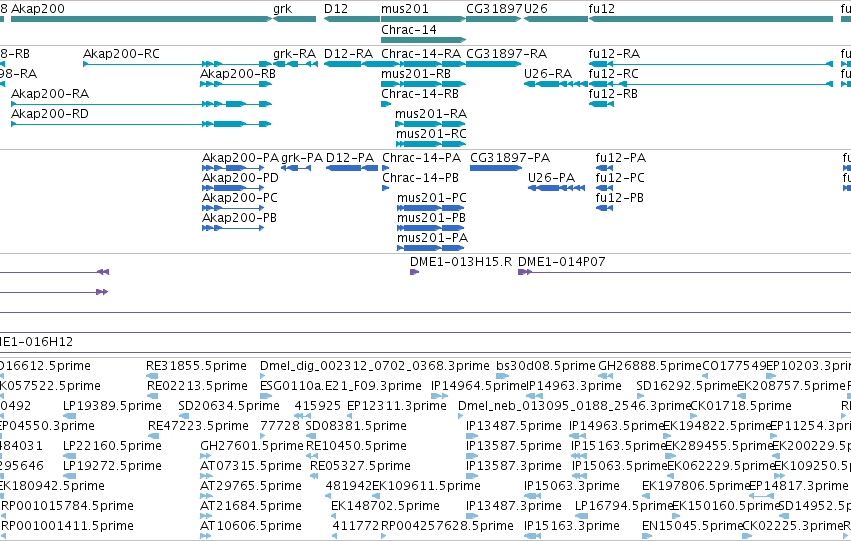
Task: Click the ESG0110a.E21_F09.3prime label
Action: [341, 386]
